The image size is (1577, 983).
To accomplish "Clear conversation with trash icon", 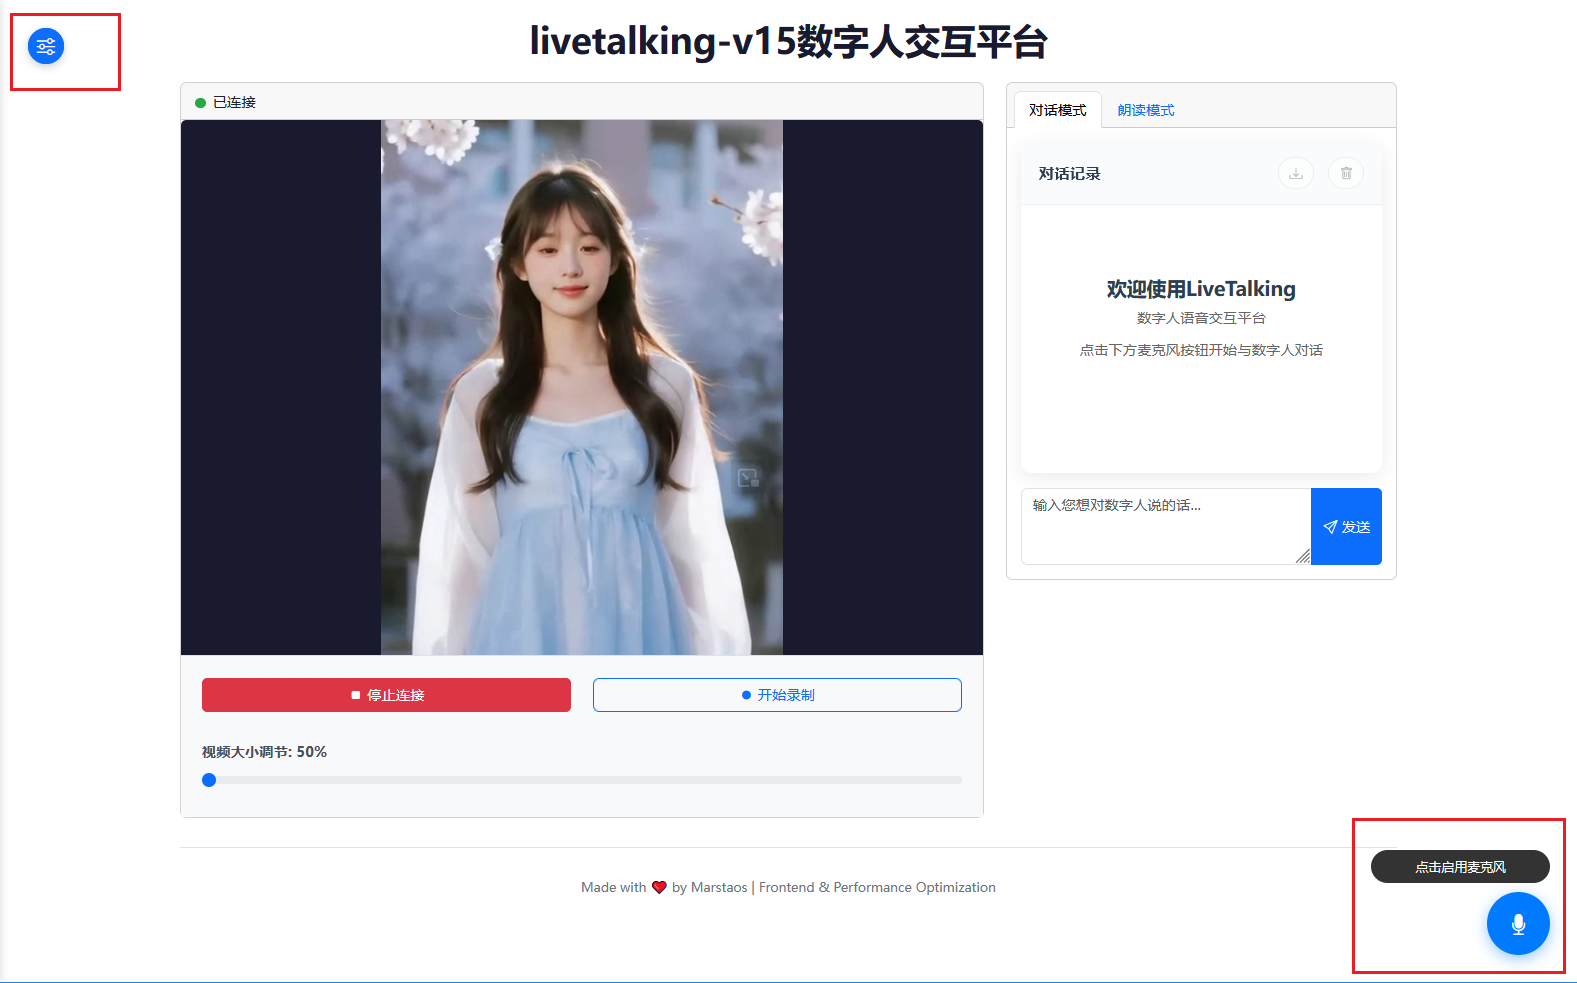I will point(1346,173).
